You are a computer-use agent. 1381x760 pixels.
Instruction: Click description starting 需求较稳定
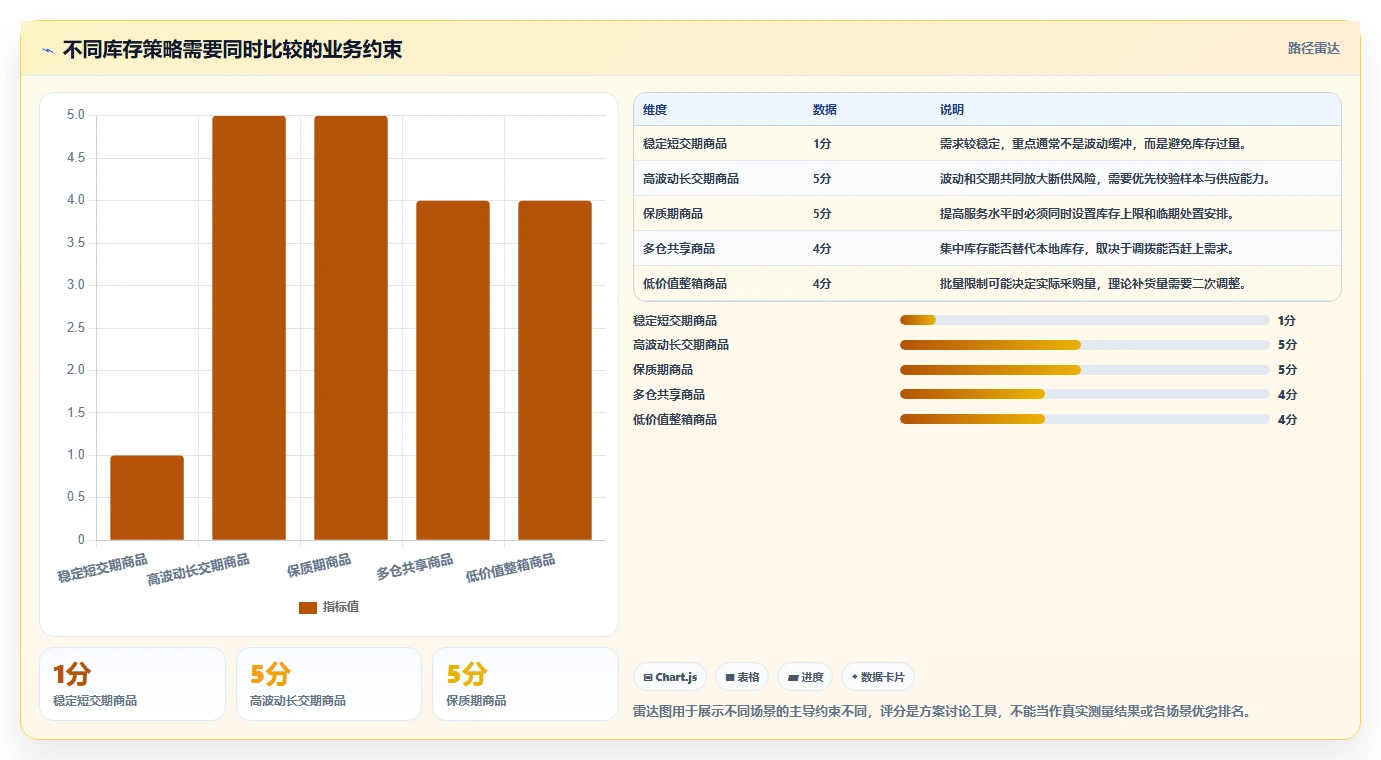pos(1093,143)
